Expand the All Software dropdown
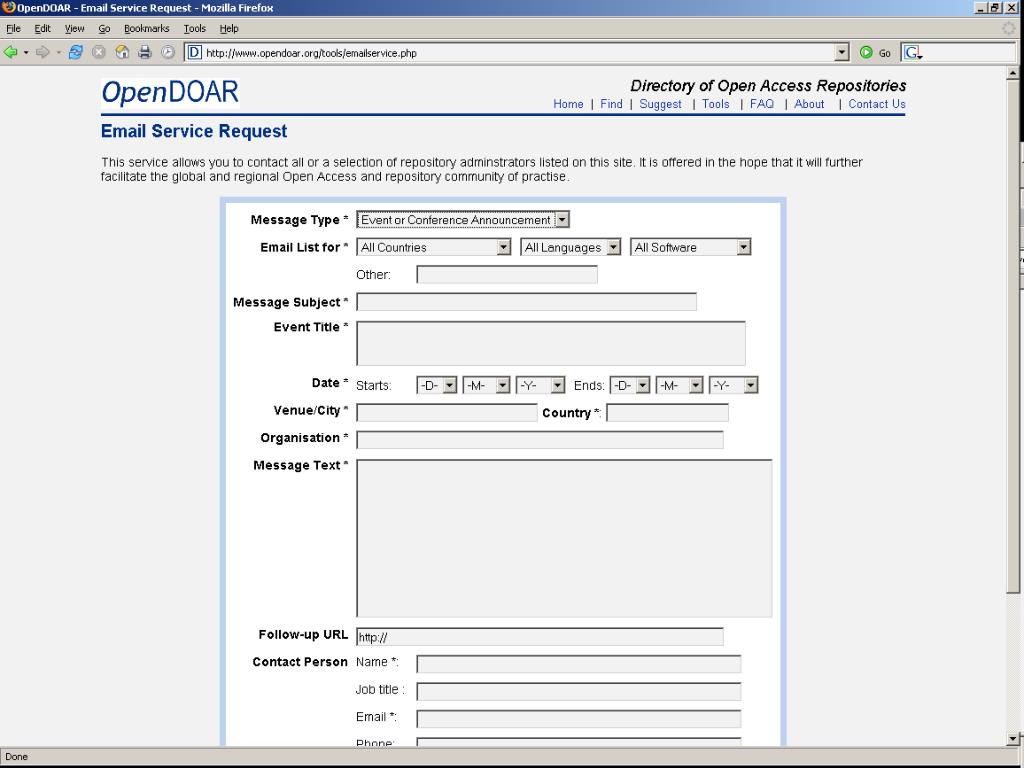 point(690,248)
